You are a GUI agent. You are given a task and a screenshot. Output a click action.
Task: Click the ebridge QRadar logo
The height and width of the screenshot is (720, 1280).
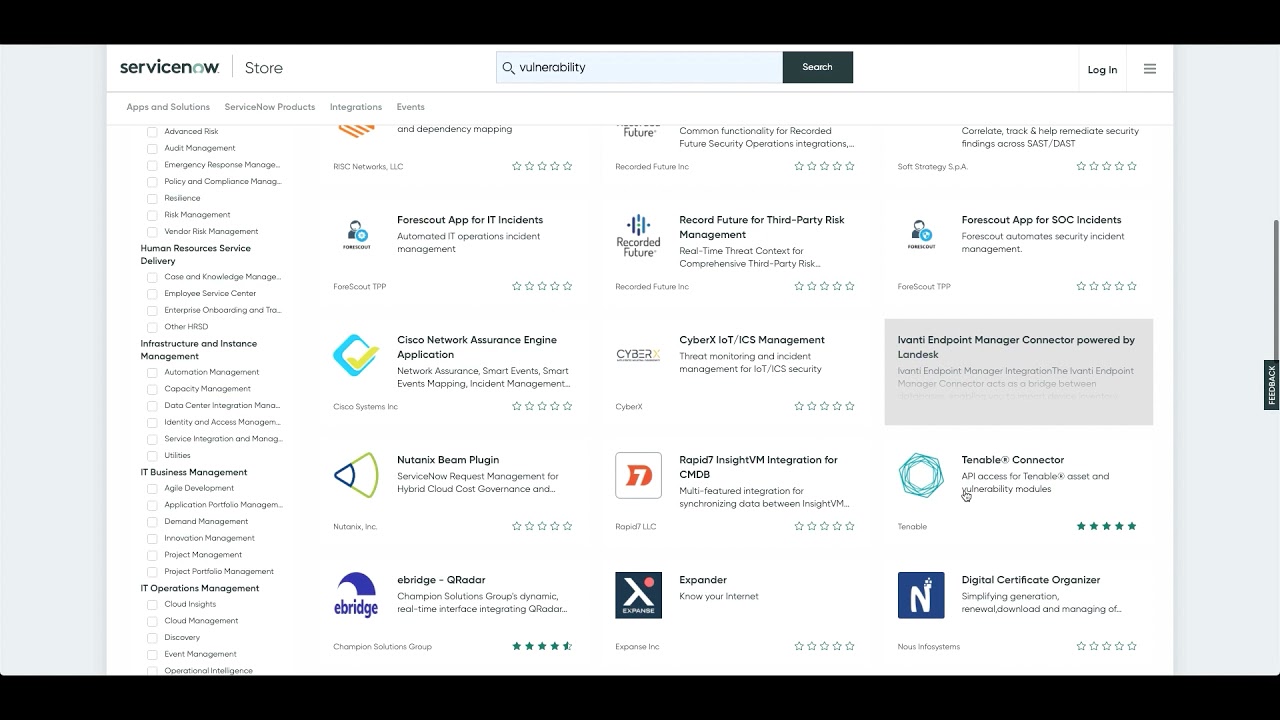pyautogui.click(x=357, y=595)
